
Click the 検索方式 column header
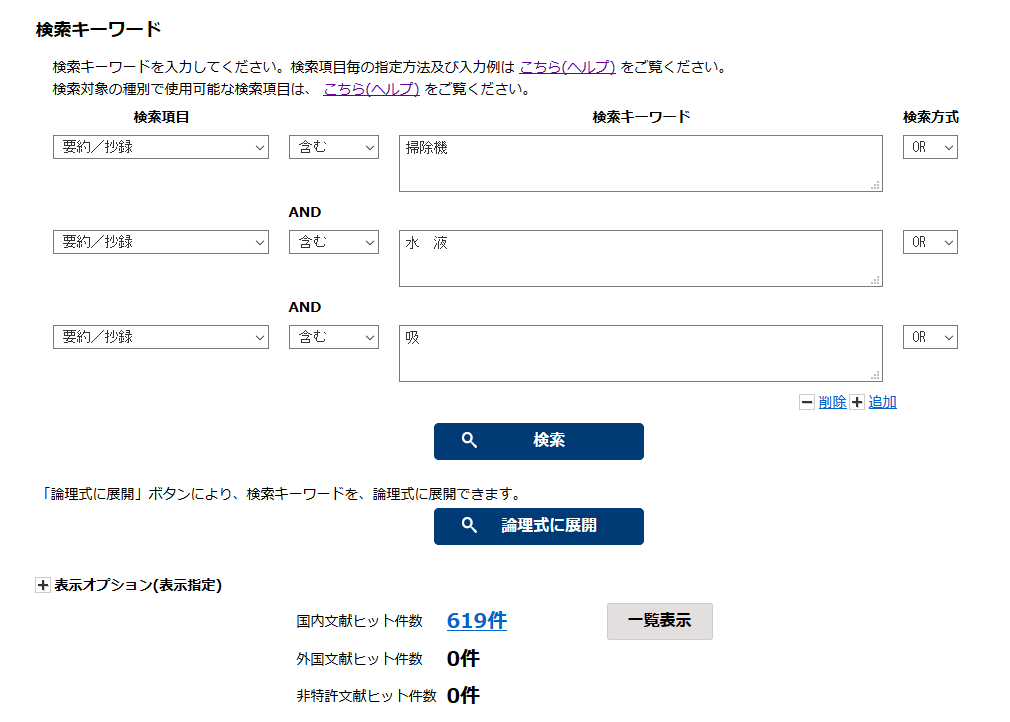[931, 117]
